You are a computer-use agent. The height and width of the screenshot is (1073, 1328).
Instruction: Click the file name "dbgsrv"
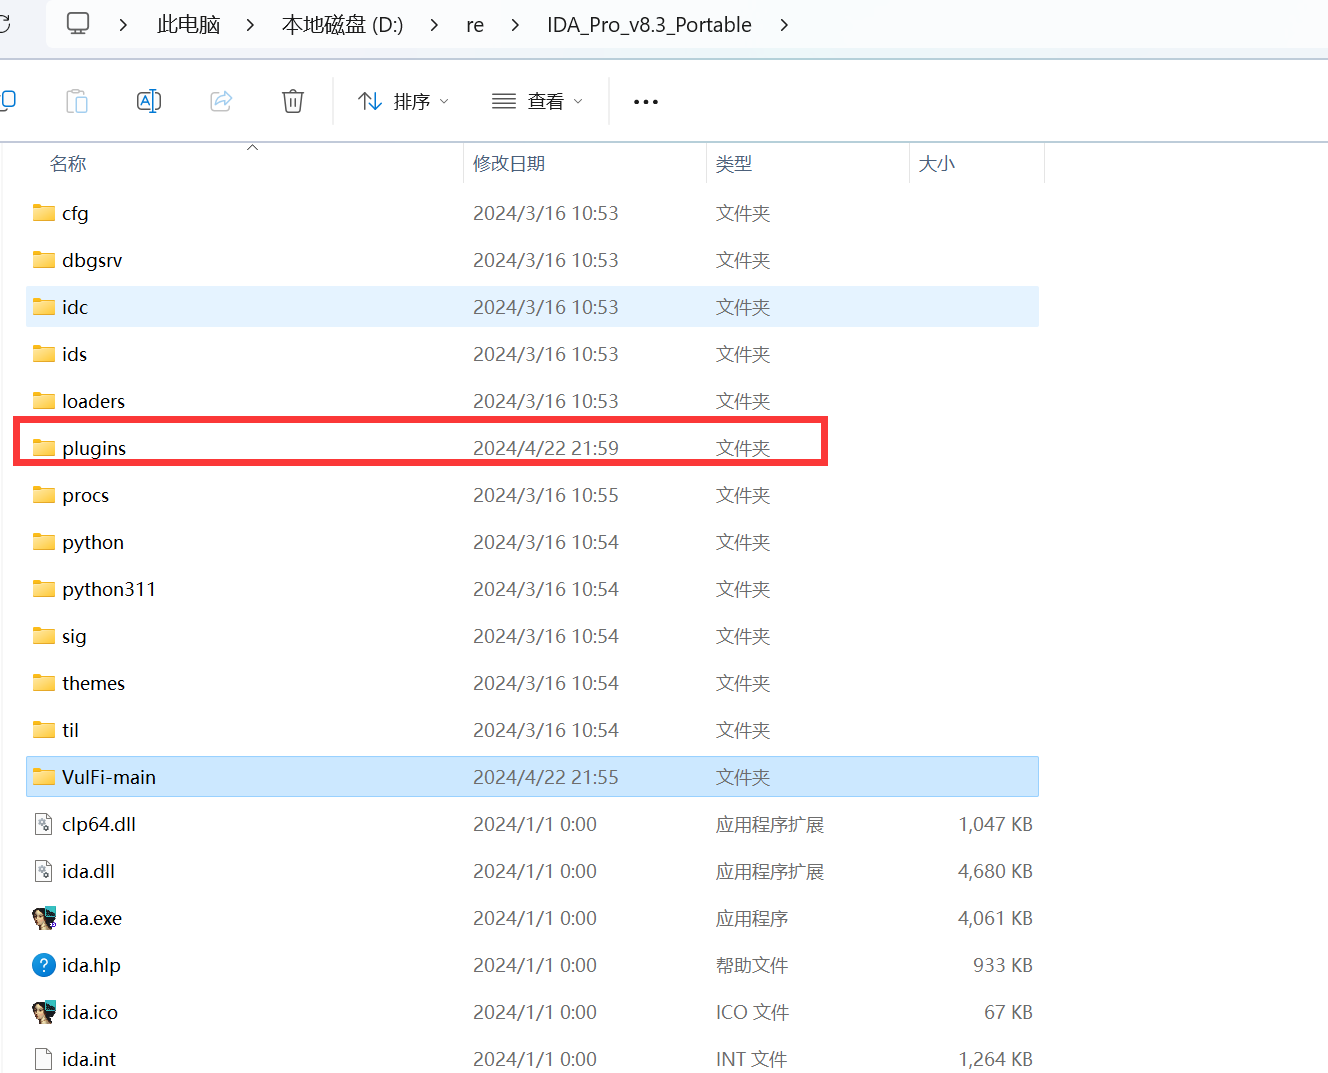92,260
